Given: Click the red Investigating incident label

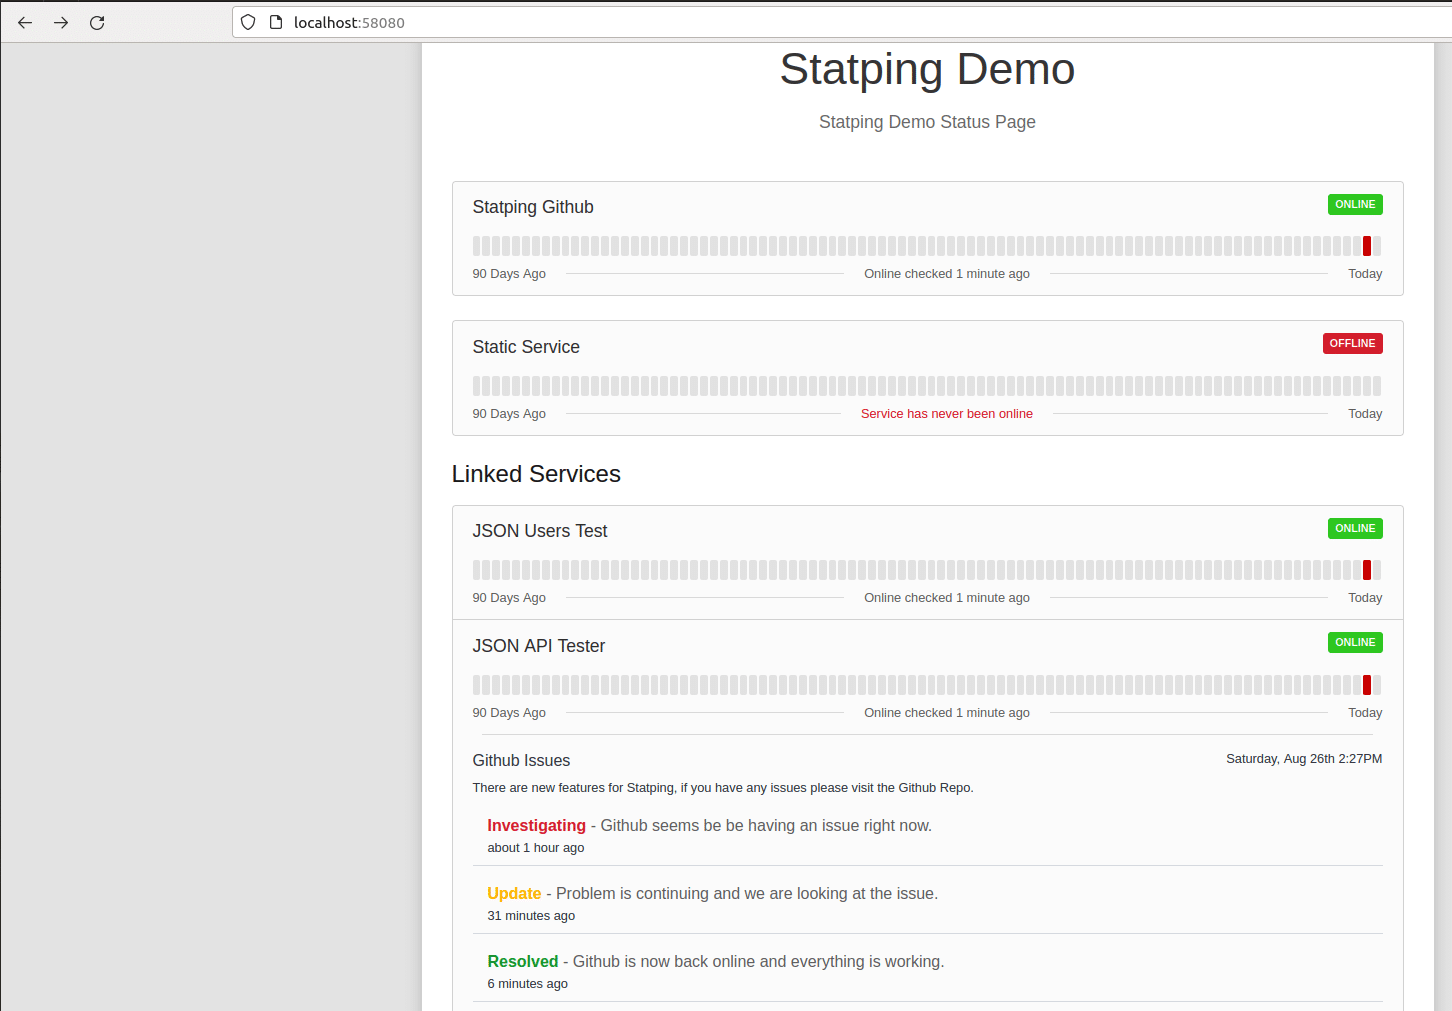Looking at the screenshot, I should [x=536, y=825].
